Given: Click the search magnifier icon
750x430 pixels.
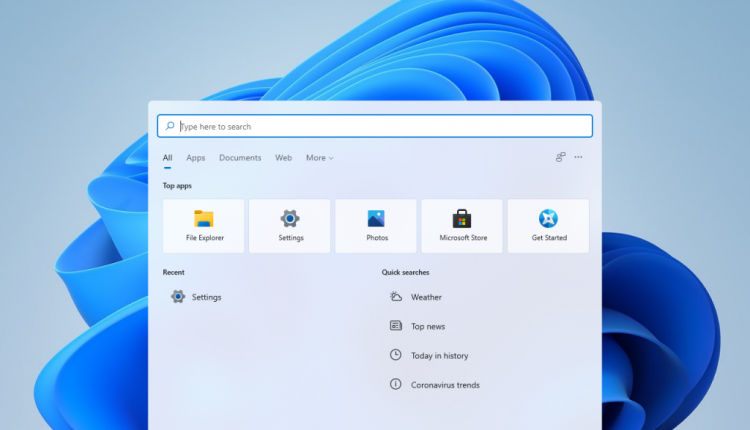Looking at the screenshot, I should (170, 127).
